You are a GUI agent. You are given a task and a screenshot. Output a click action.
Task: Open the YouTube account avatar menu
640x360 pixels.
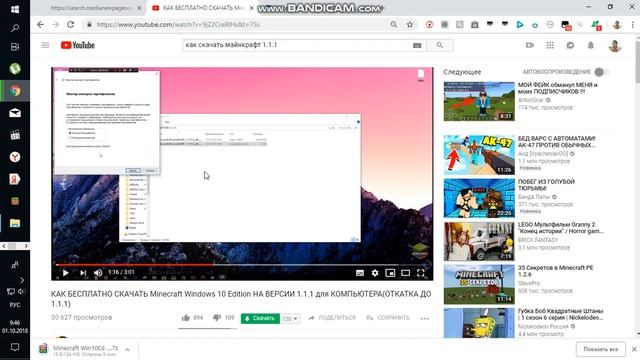(x=615, y=45)
